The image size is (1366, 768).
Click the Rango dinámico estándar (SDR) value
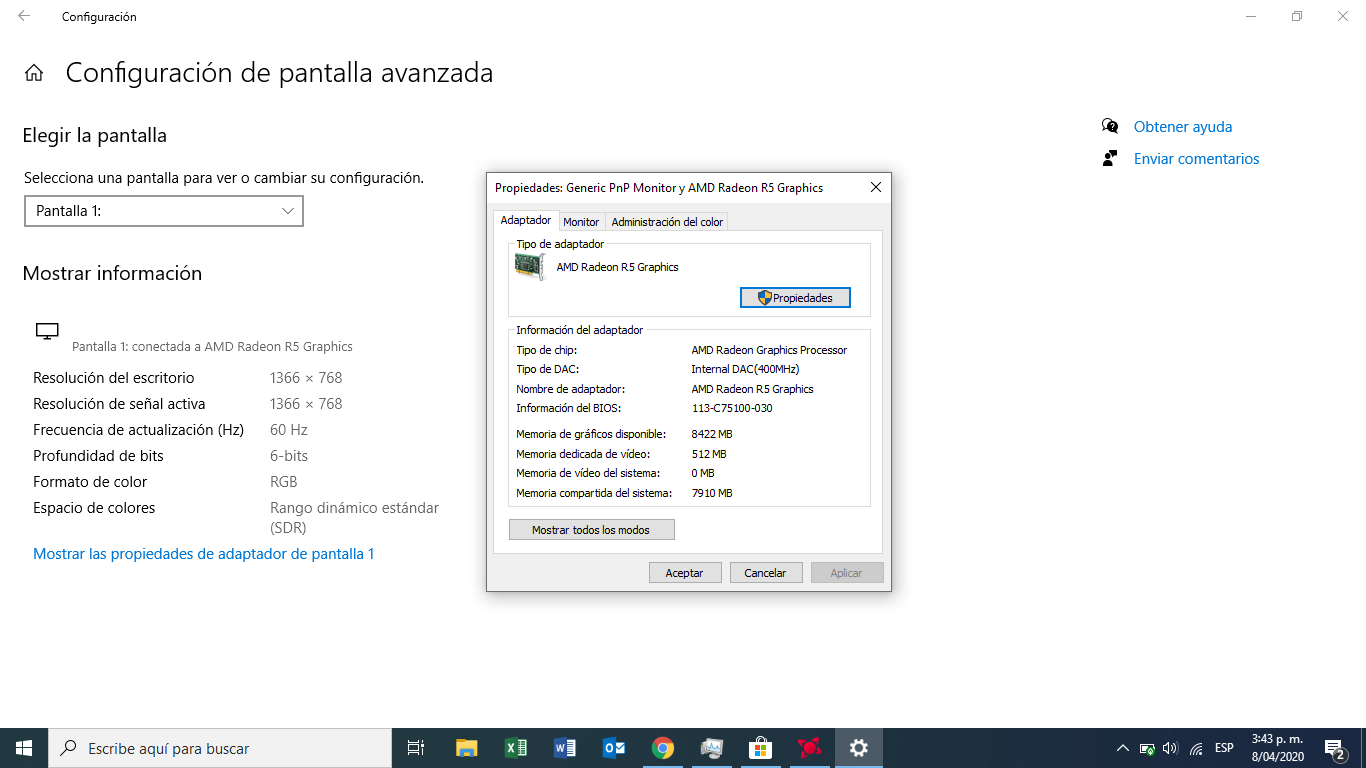pos(354,518)
